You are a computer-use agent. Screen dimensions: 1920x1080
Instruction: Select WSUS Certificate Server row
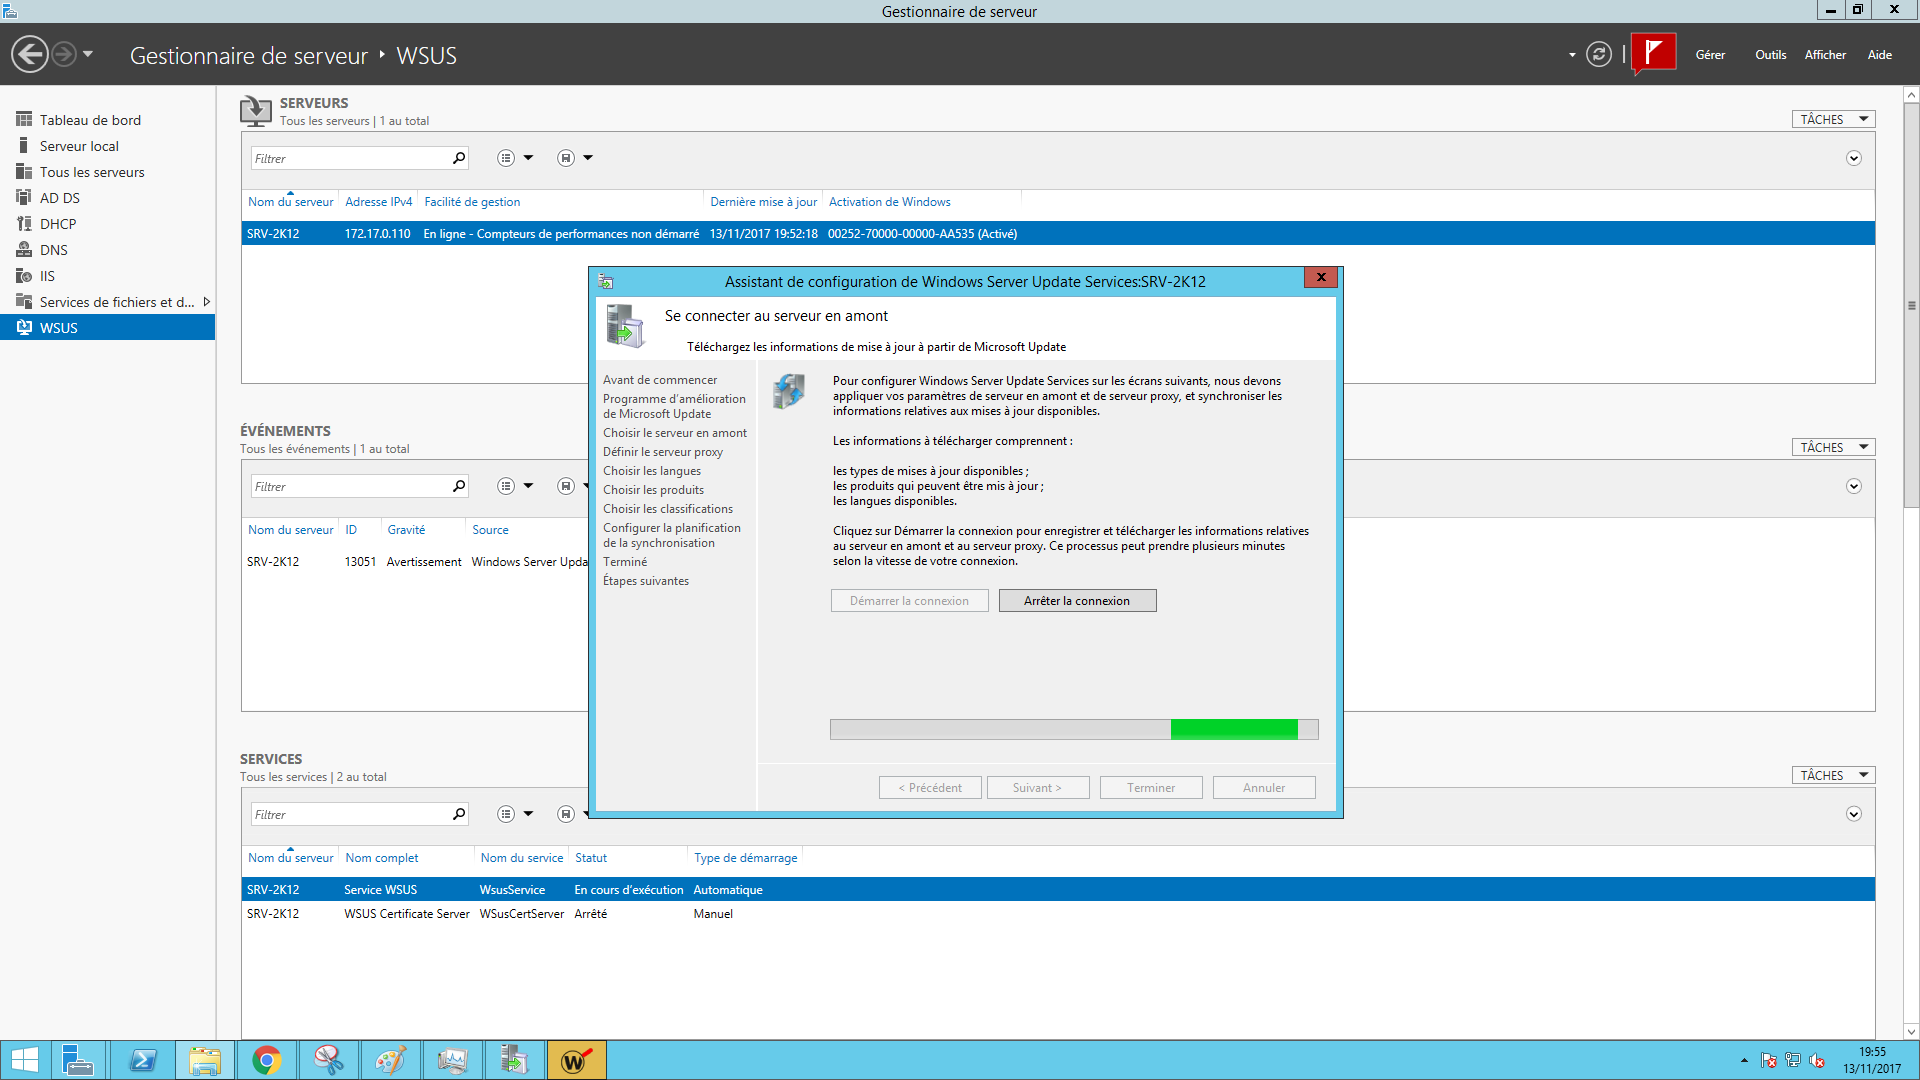(1058, 914)
